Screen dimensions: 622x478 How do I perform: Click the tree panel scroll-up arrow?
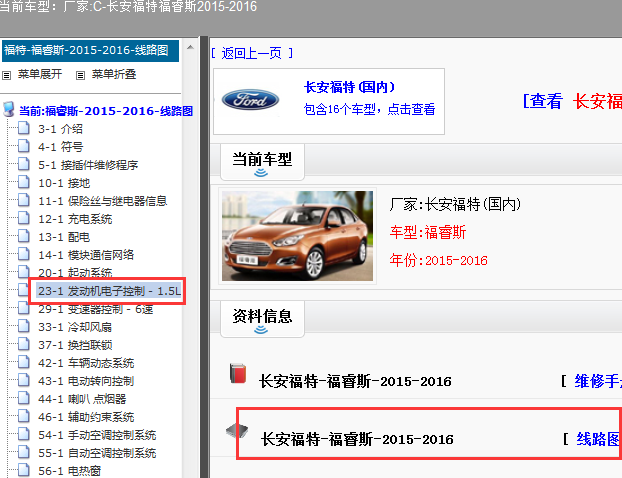pos(190,47)
